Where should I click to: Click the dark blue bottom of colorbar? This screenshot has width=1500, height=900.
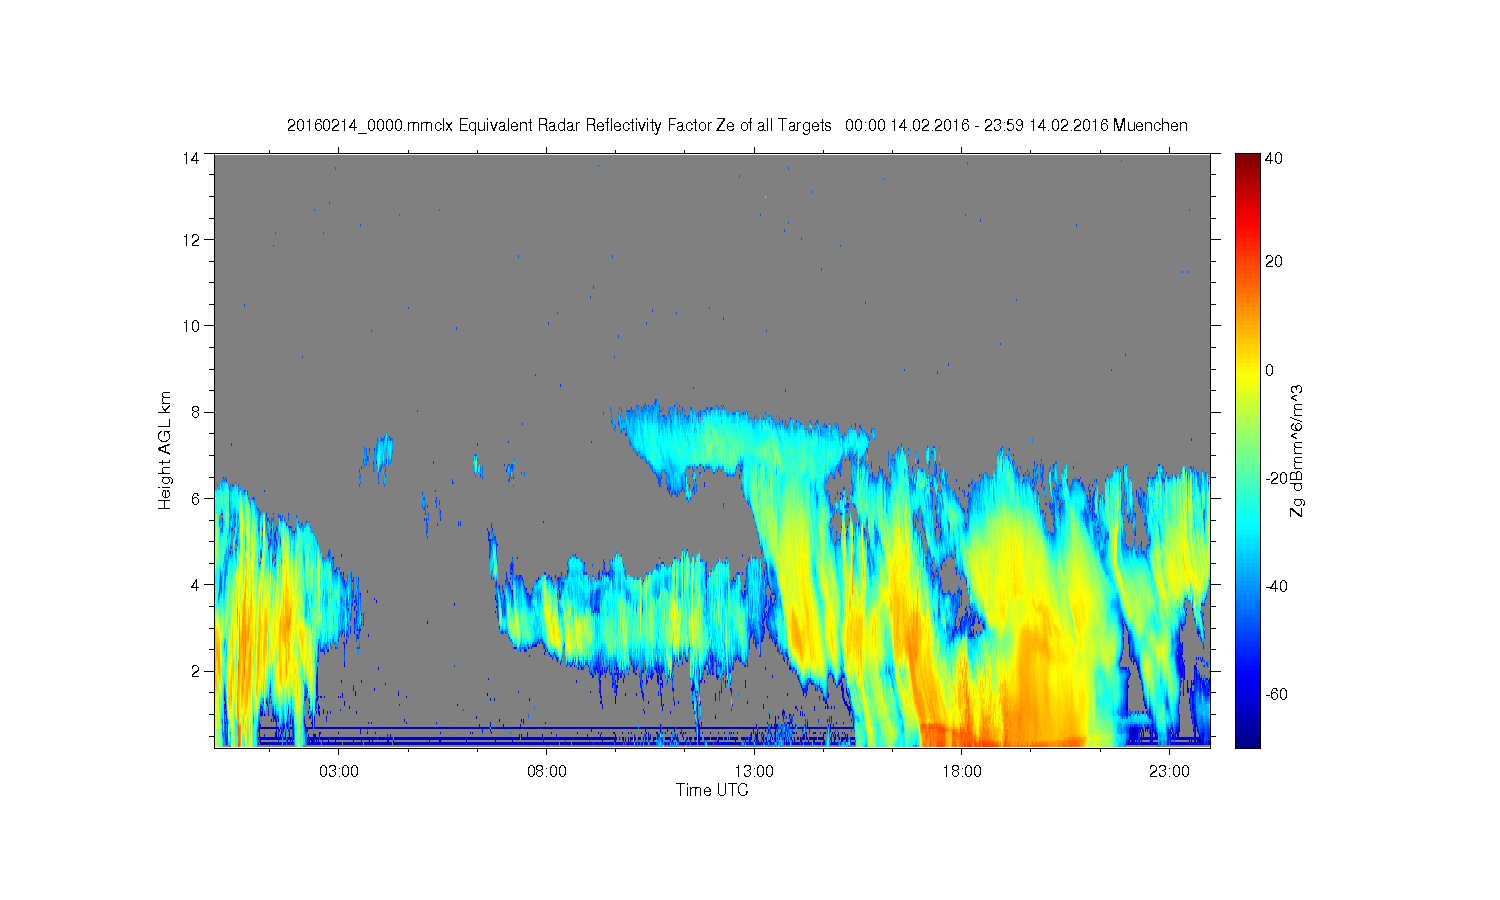(x=1247, y=735)
